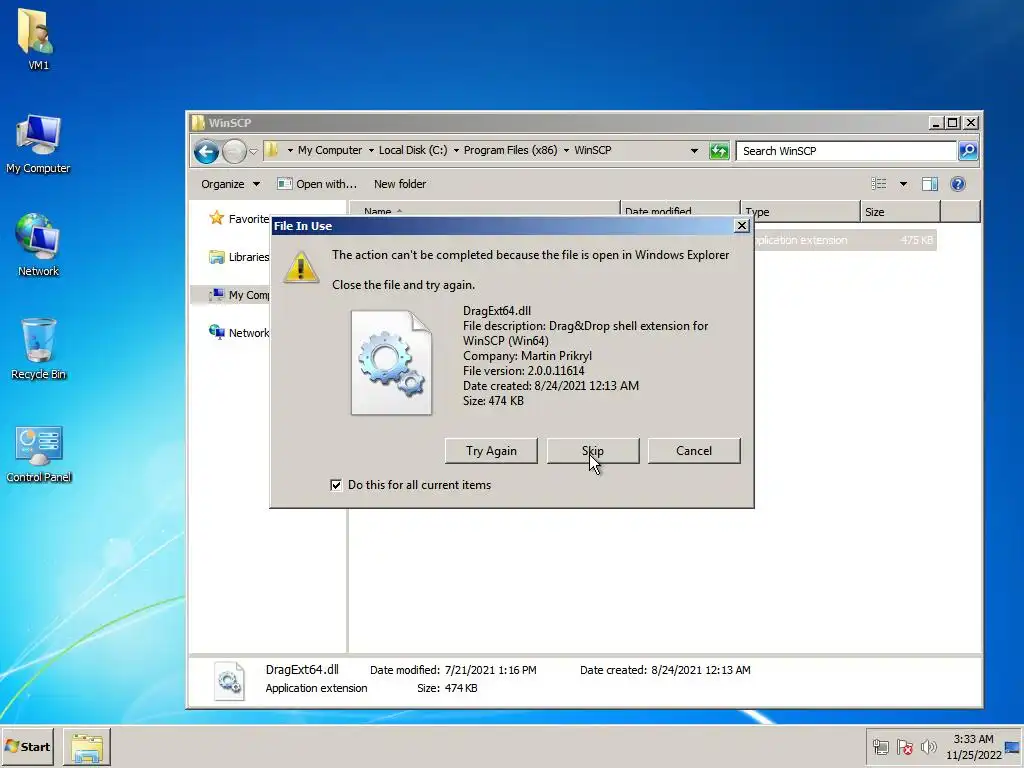
Task: Select My Computer desktop icon
Action: pyautogui.click(x=38, y=144)
